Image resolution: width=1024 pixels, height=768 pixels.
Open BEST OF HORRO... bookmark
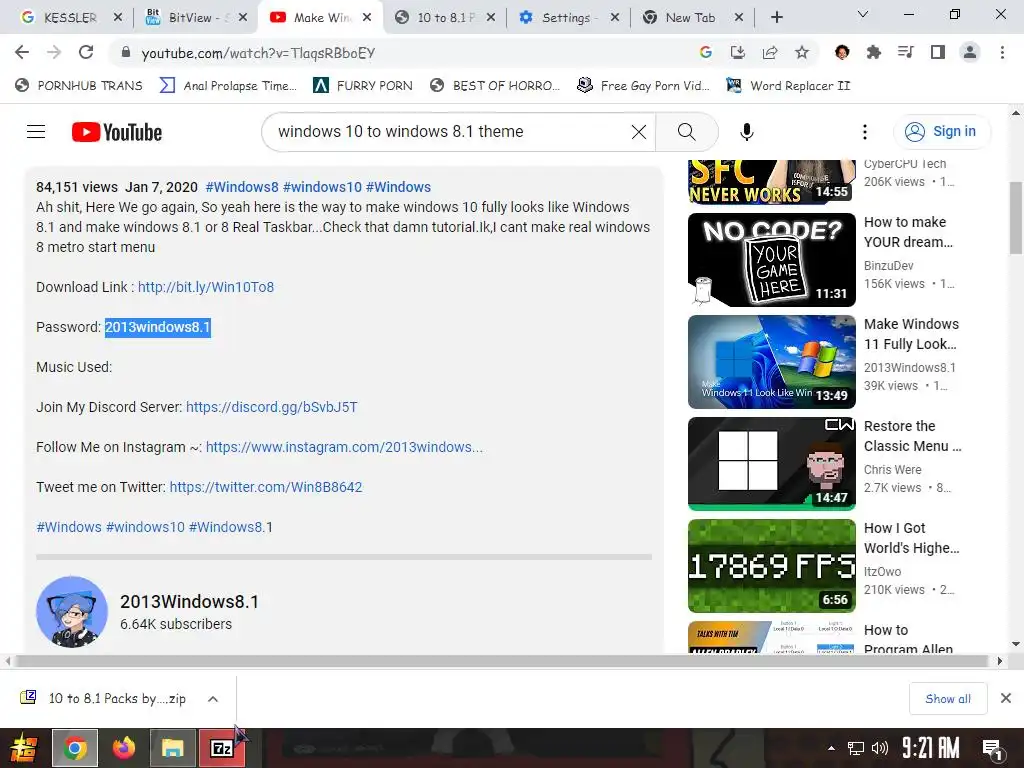(495, 86)
